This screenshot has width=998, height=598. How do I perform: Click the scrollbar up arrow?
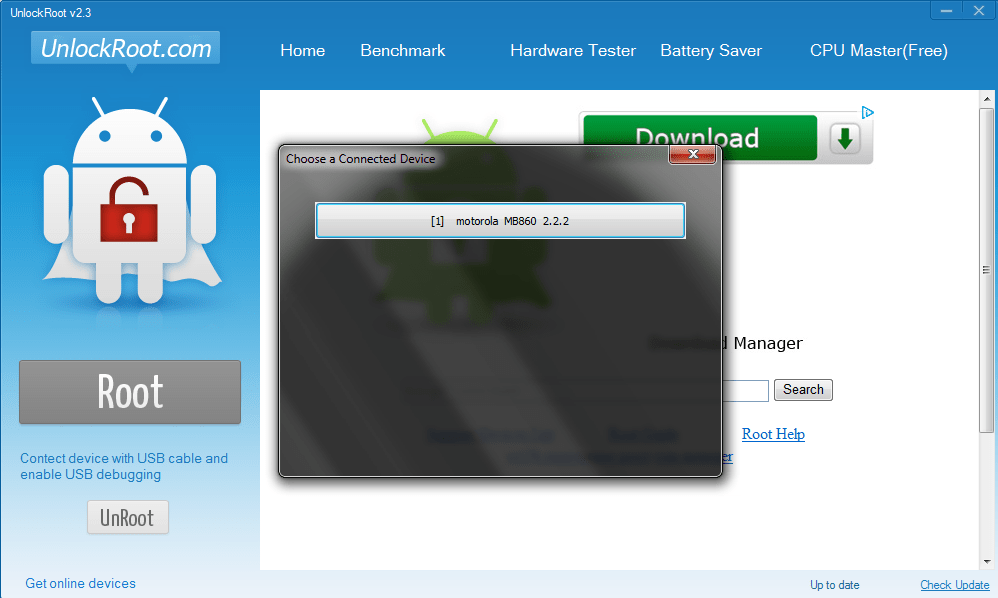point(988,97)
